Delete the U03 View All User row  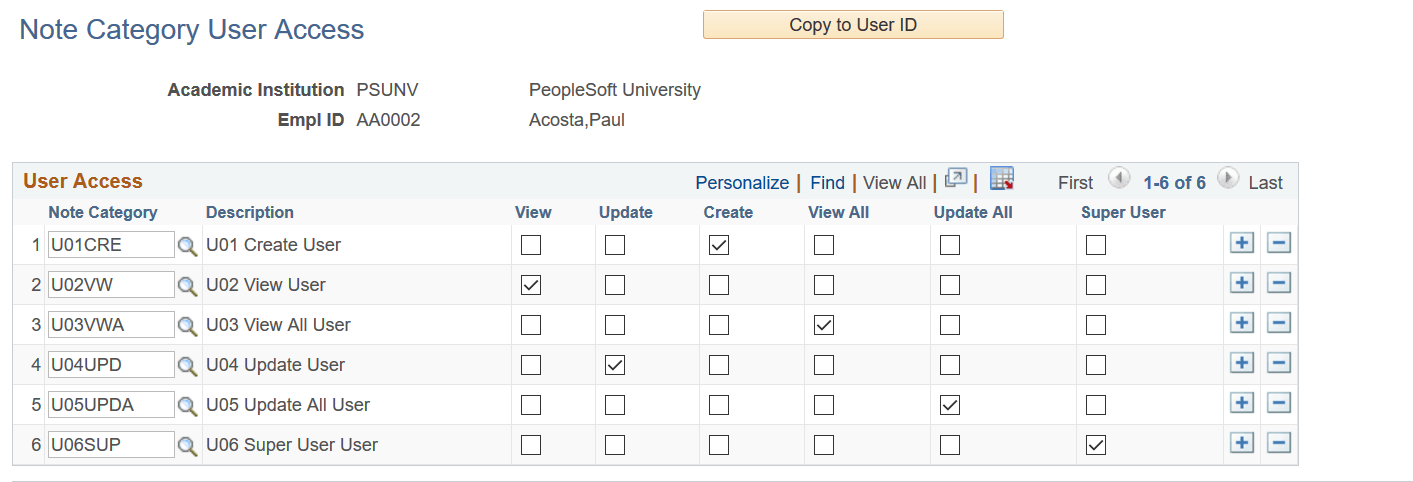[x=1278, y=324]
